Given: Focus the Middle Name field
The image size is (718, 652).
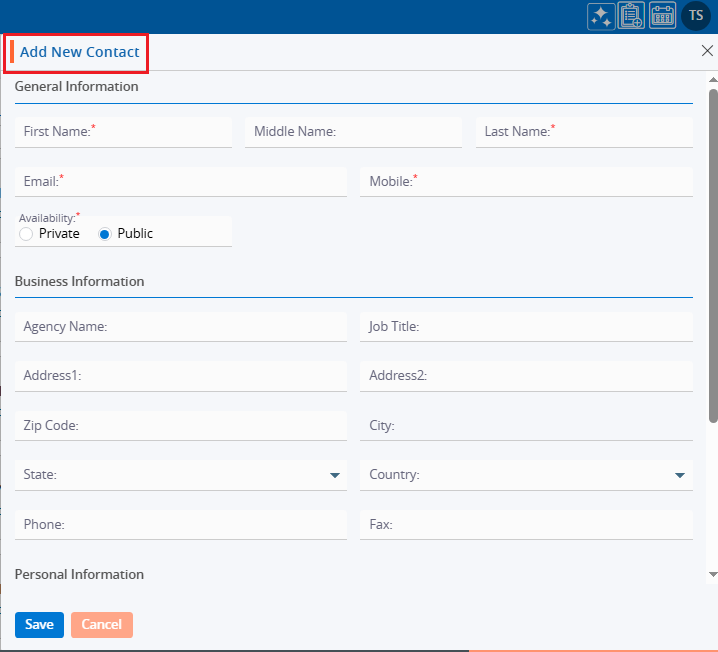Looking at the screenshot, I should (353, 132).
